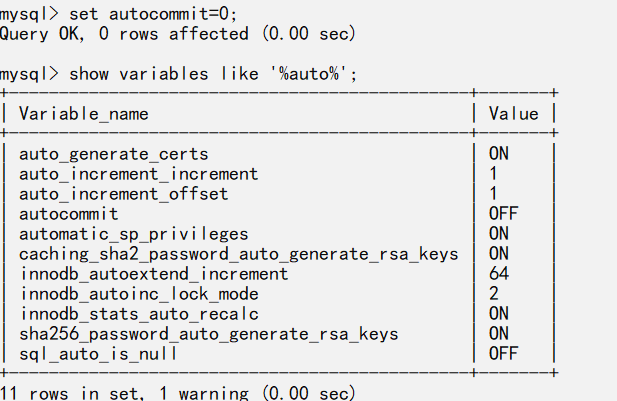Select the auto_generate_certs variable name
This screenshot has width=617, height=401.
(x=113, y=154)
